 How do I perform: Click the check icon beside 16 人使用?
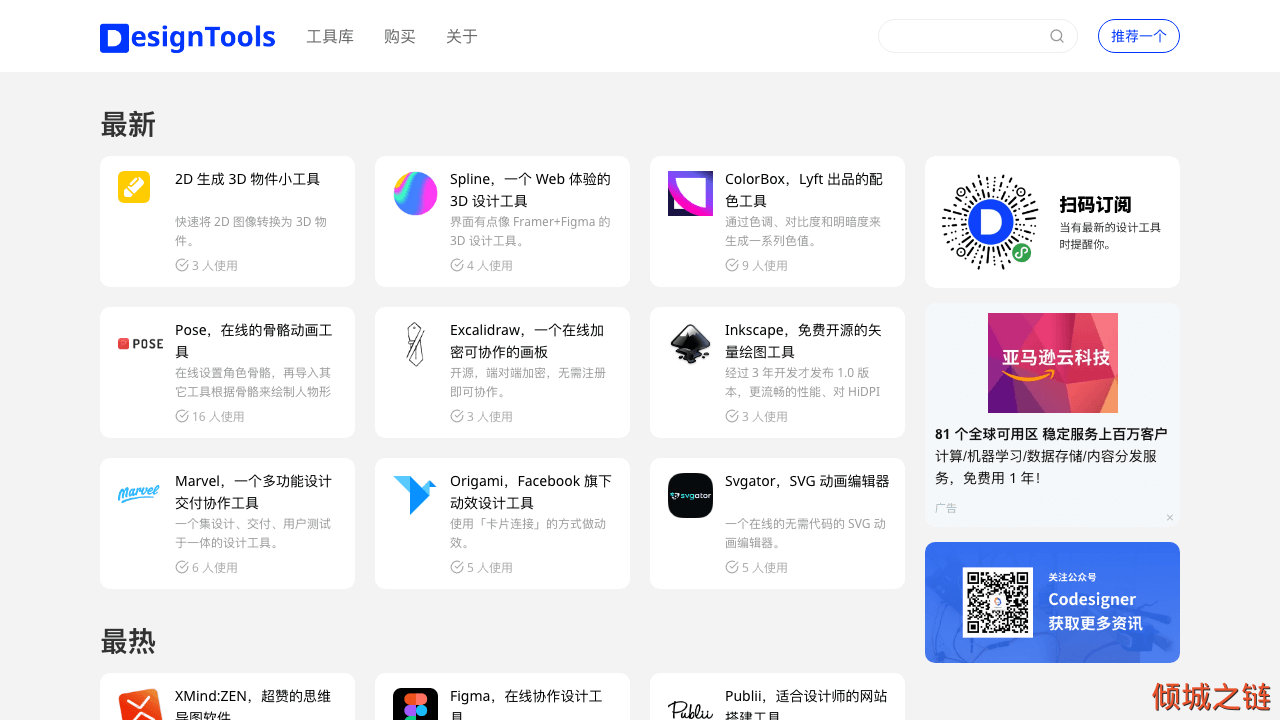[182, 416]
